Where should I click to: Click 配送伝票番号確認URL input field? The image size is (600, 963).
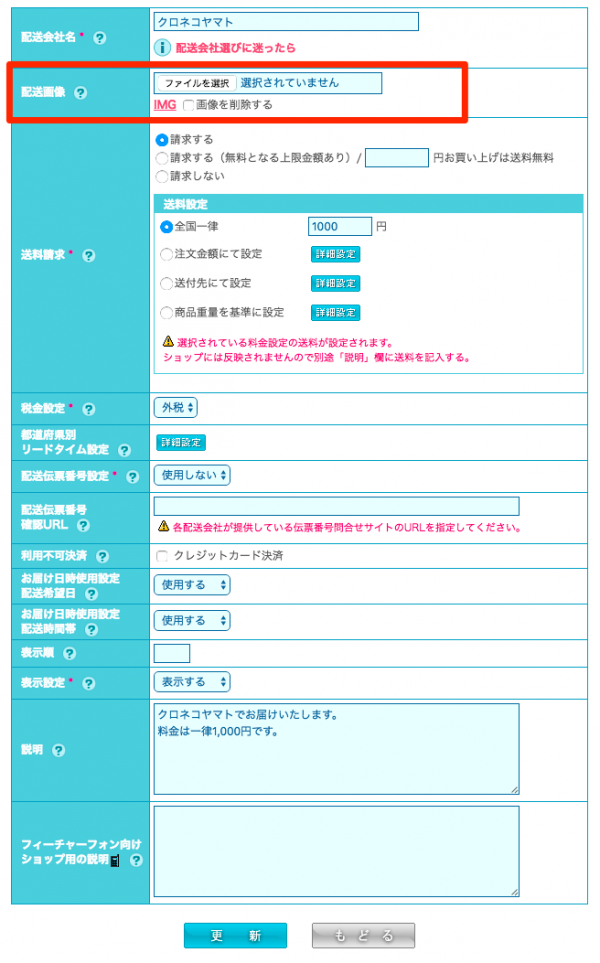[x=337, y=507]
